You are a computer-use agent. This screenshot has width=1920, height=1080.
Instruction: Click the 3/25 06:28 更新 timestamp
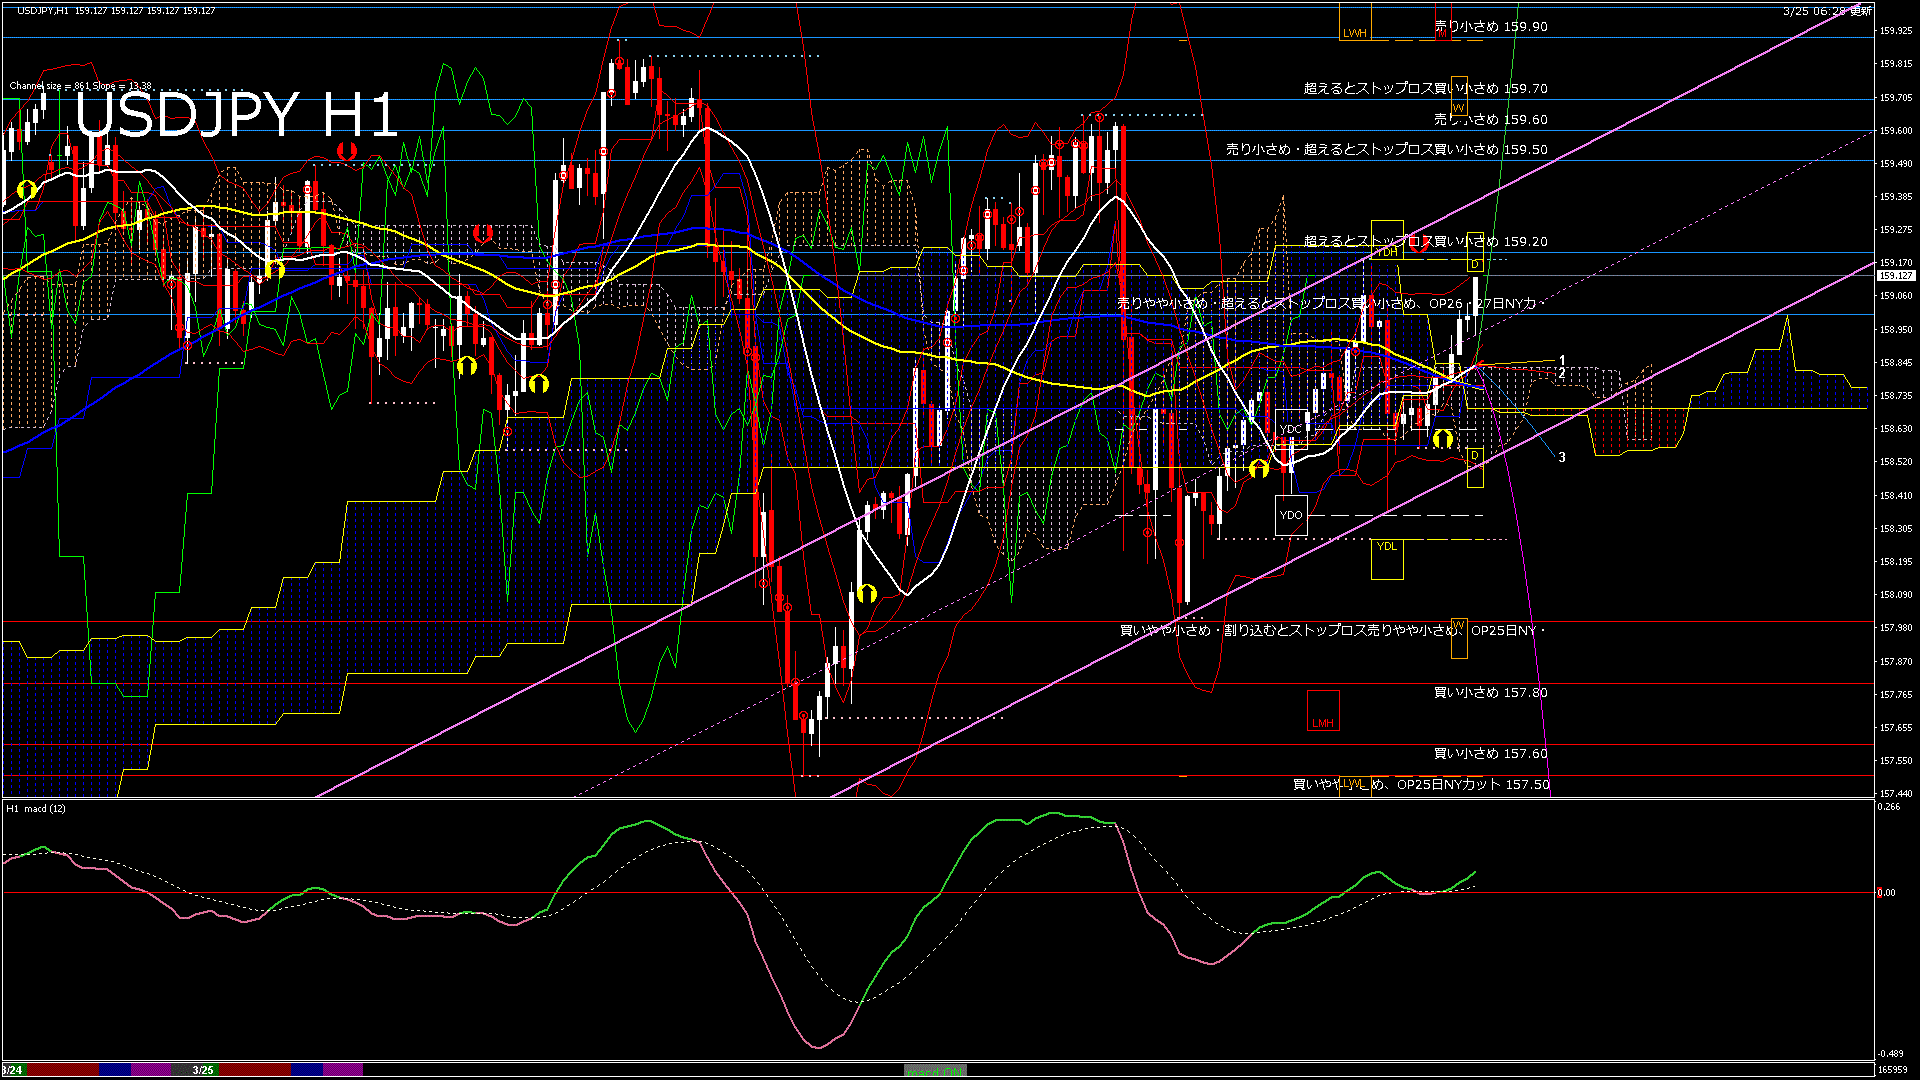[x=1827, y=11]
